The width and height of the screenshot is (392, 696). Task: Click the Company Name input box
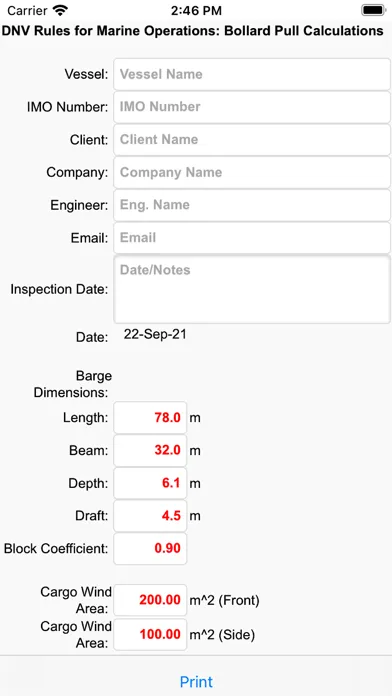[x=252, y=172]
